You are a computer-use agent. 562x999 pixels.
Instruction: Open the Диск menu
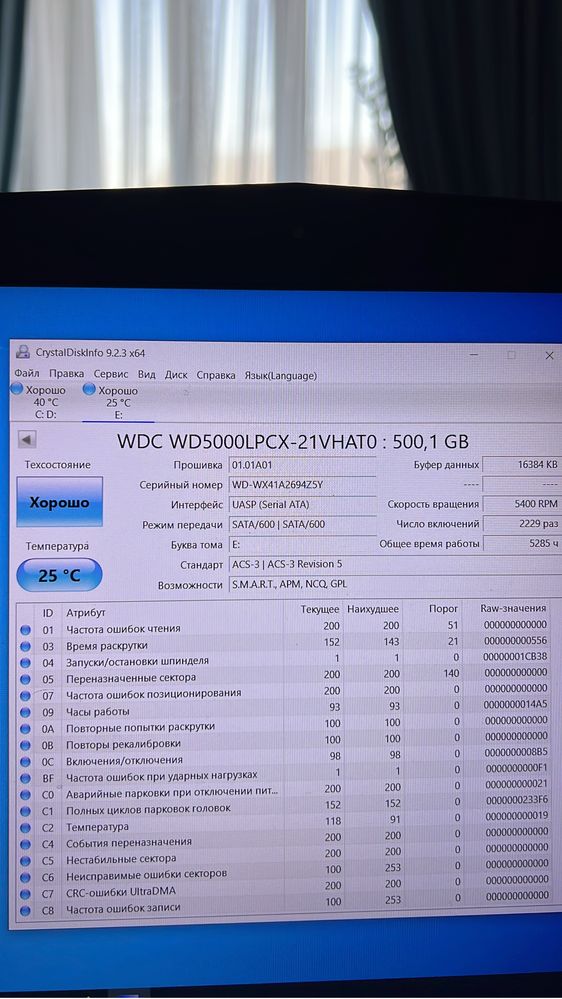coord(176,375)
